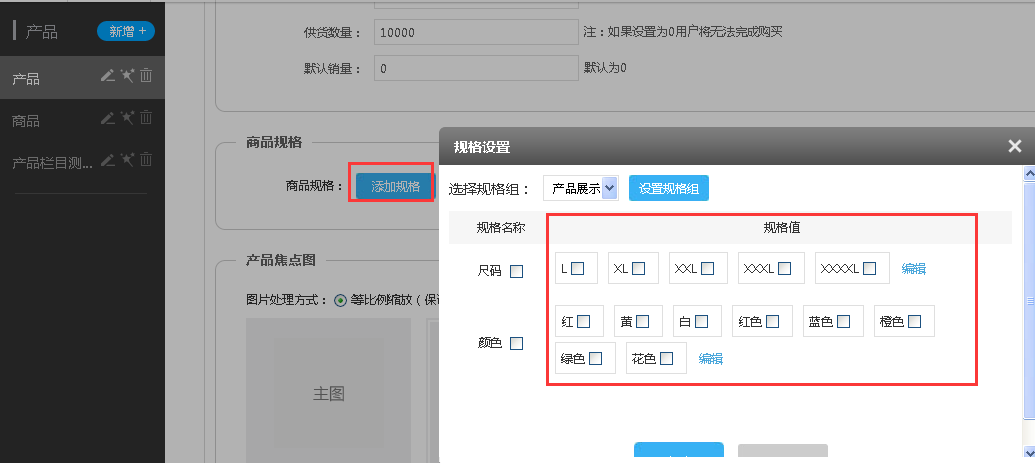Close the 规格设置 dialog with X
The height and width of the screenshot is (463, 1035).
coord(1014,147)
